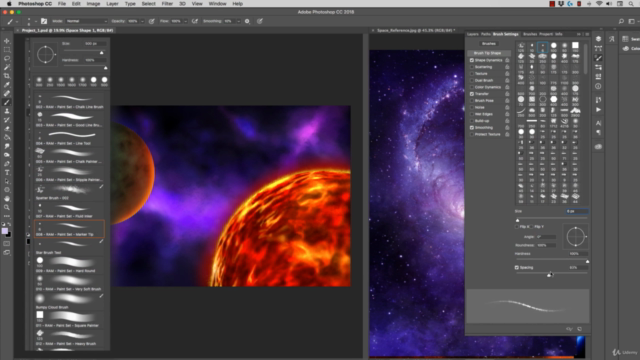640x360 pixels.
Task: Choose the Chalk Line Brush preset
Action: (x=69, y=102)
